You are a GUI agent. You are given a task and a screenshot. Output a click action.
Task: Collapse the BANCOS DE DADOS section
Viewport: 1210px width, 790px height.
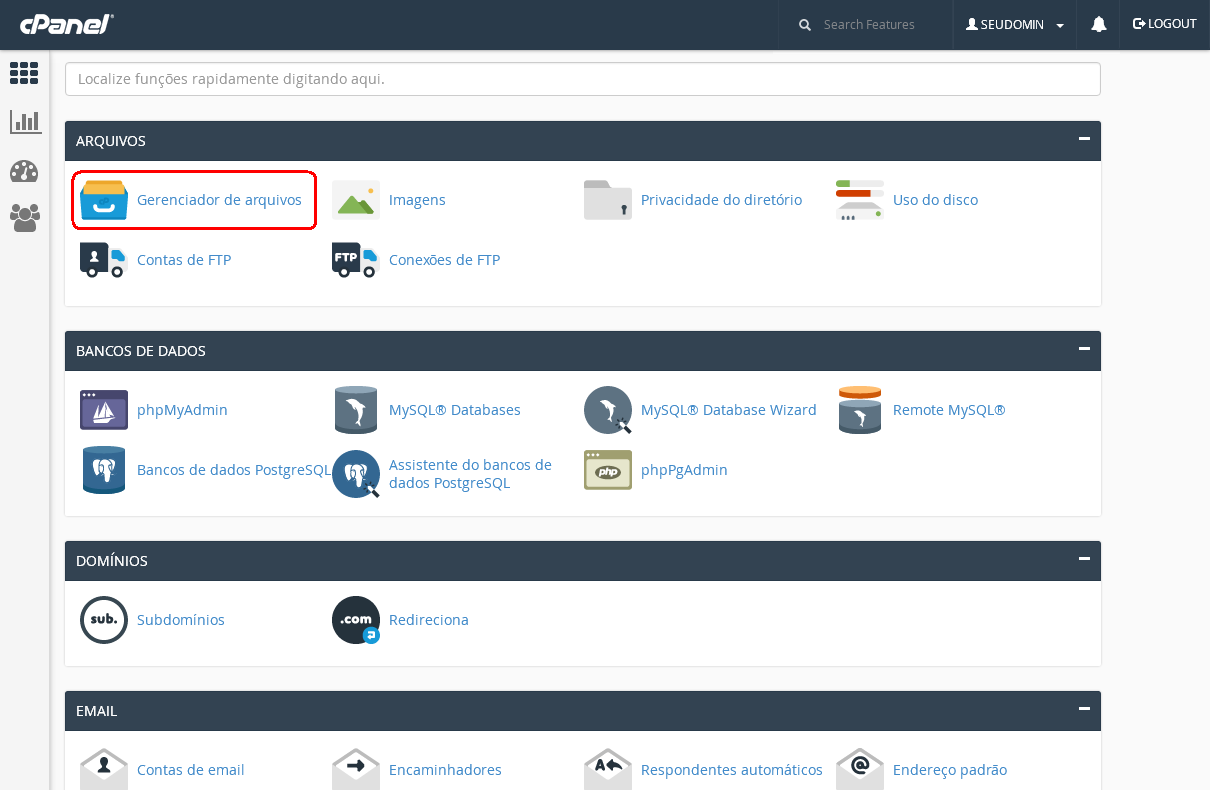[x=1084, y=349]
